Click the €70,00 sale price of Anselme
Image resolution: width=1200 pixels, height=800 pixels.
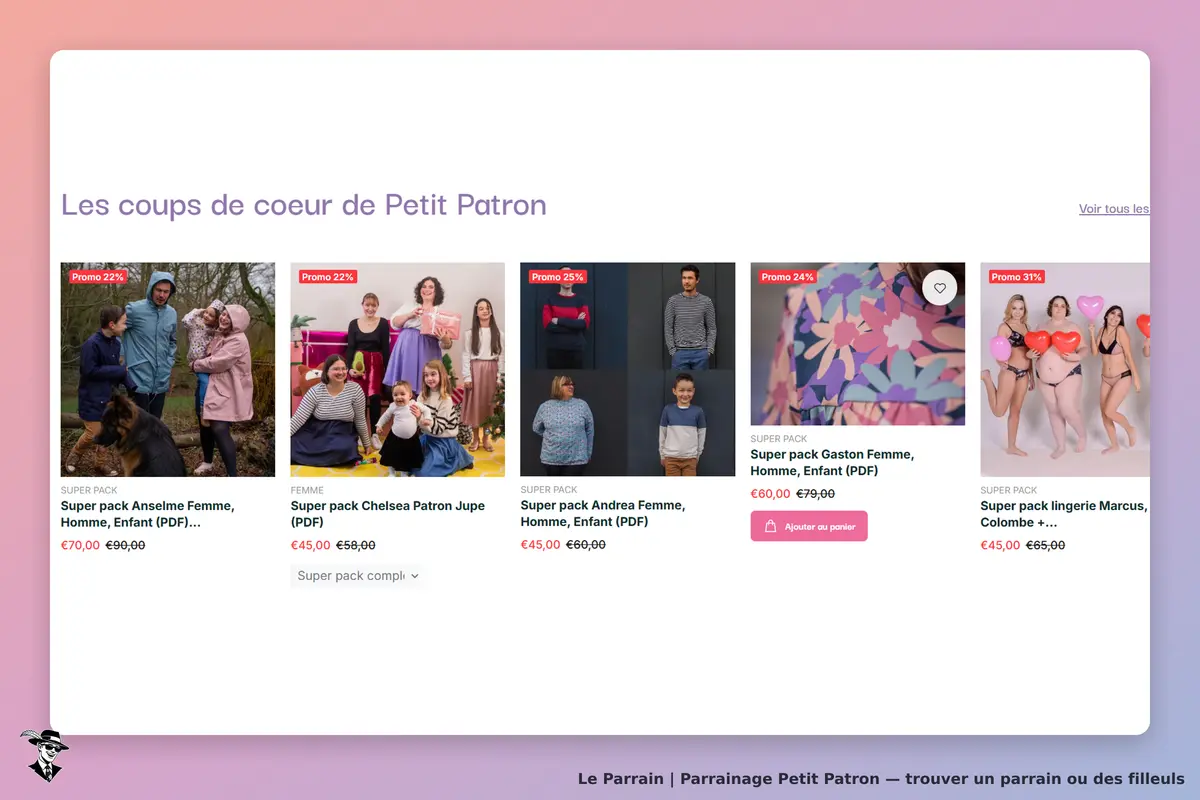pyautogui.click(x=80, y=545)
